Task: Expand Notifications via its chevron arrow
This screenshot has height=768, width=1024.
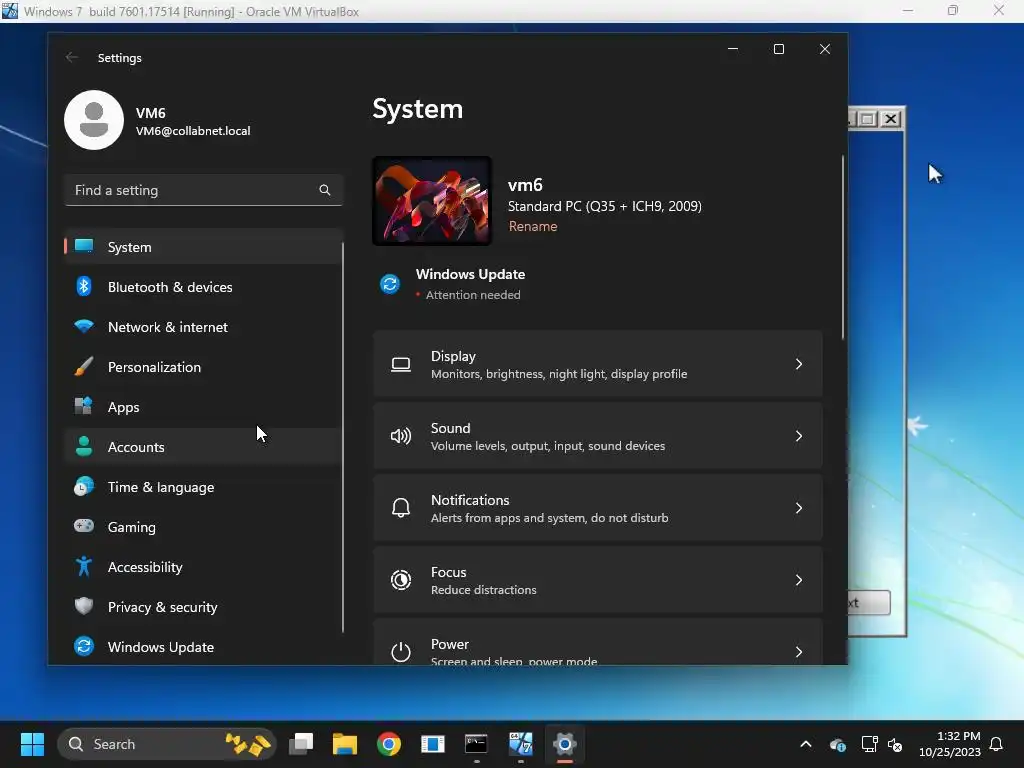Action: pyautogui.click(x=799, y=508)
